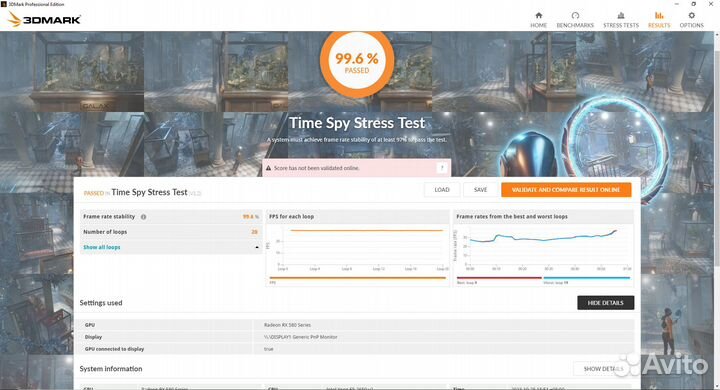Click the "Settings used" heading

coord(101,303)
